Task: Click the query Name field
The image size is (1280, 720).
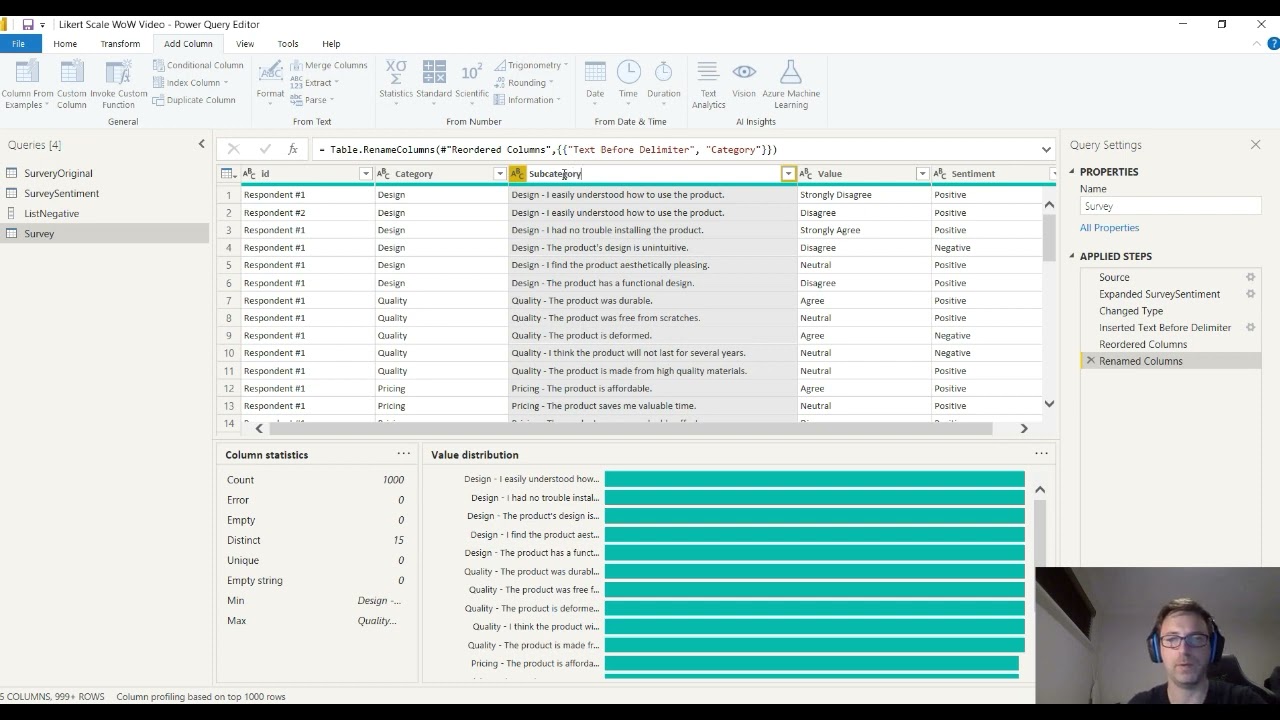Action: 1170,206
